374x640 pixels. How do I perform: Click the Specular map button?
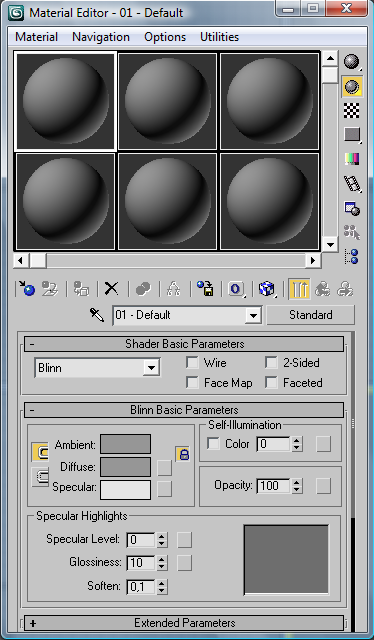165,489
